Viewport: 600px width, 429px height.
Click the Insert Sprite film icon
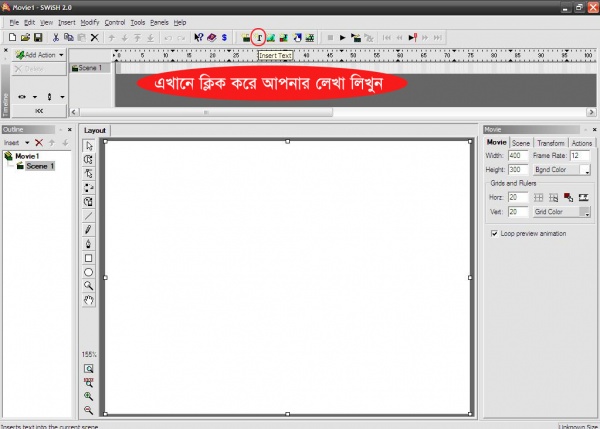point(310,38)
